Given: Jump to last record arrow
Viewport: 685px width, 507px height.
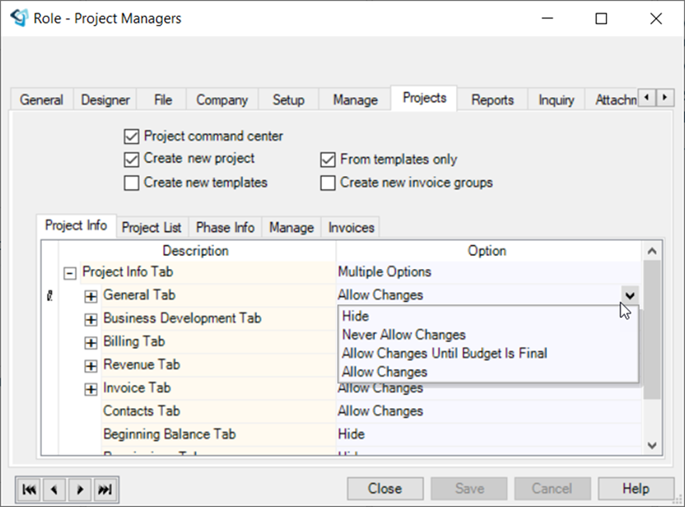Looking at the screenshot, I should pos(103,489).
